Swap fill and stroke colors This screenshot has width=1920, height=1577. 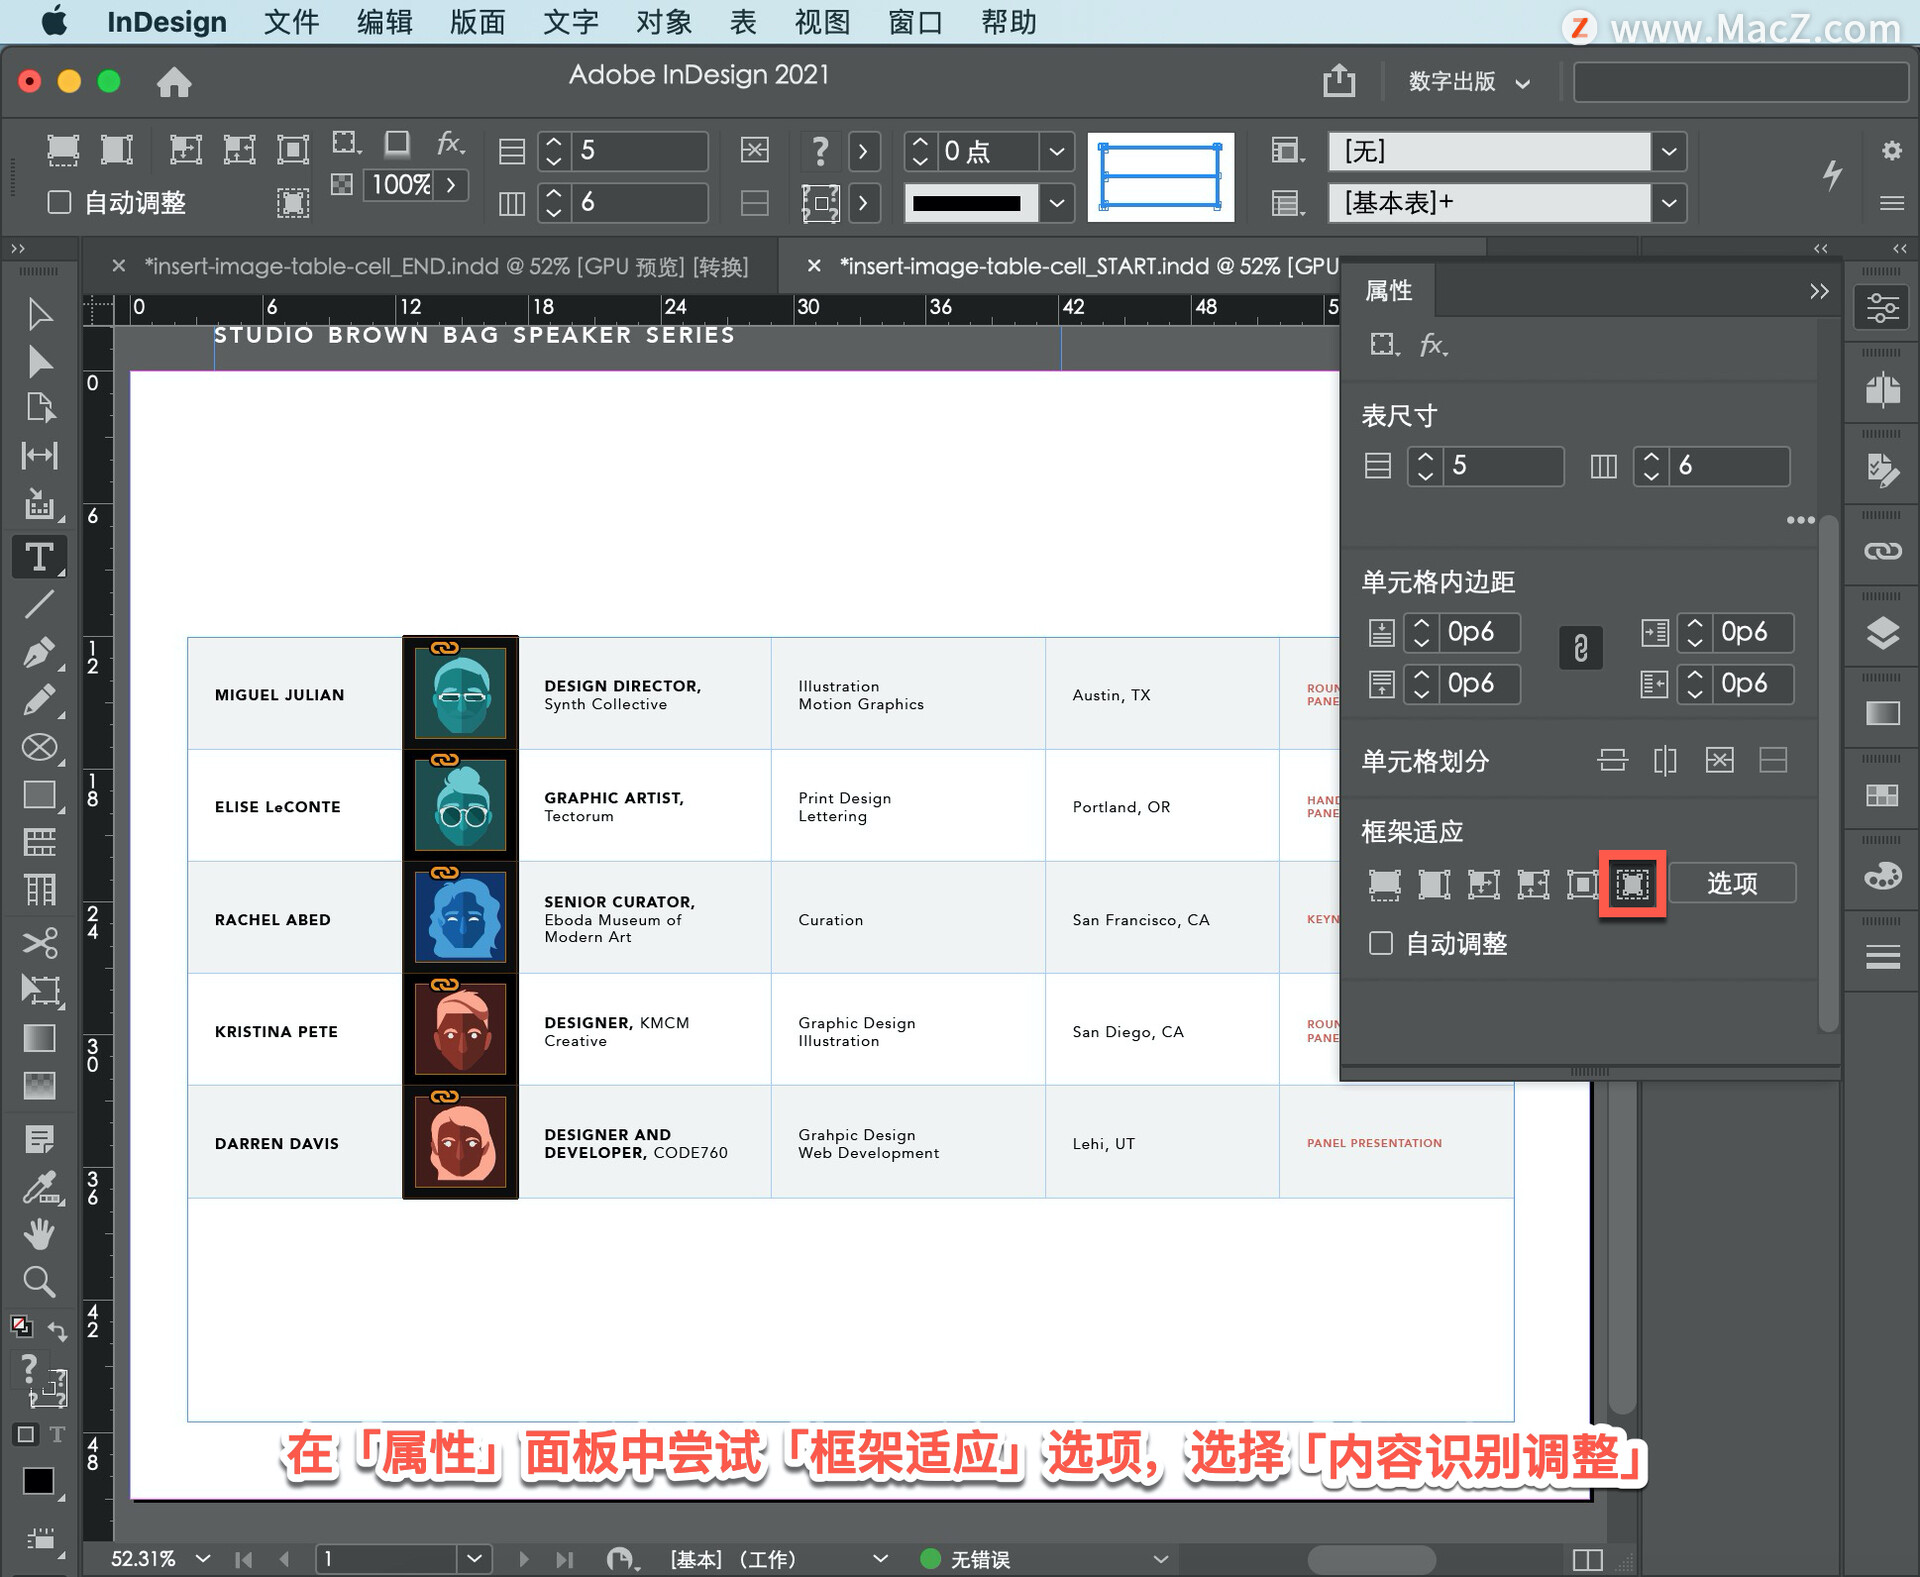pyautogui.click(x=58, y=1332)
